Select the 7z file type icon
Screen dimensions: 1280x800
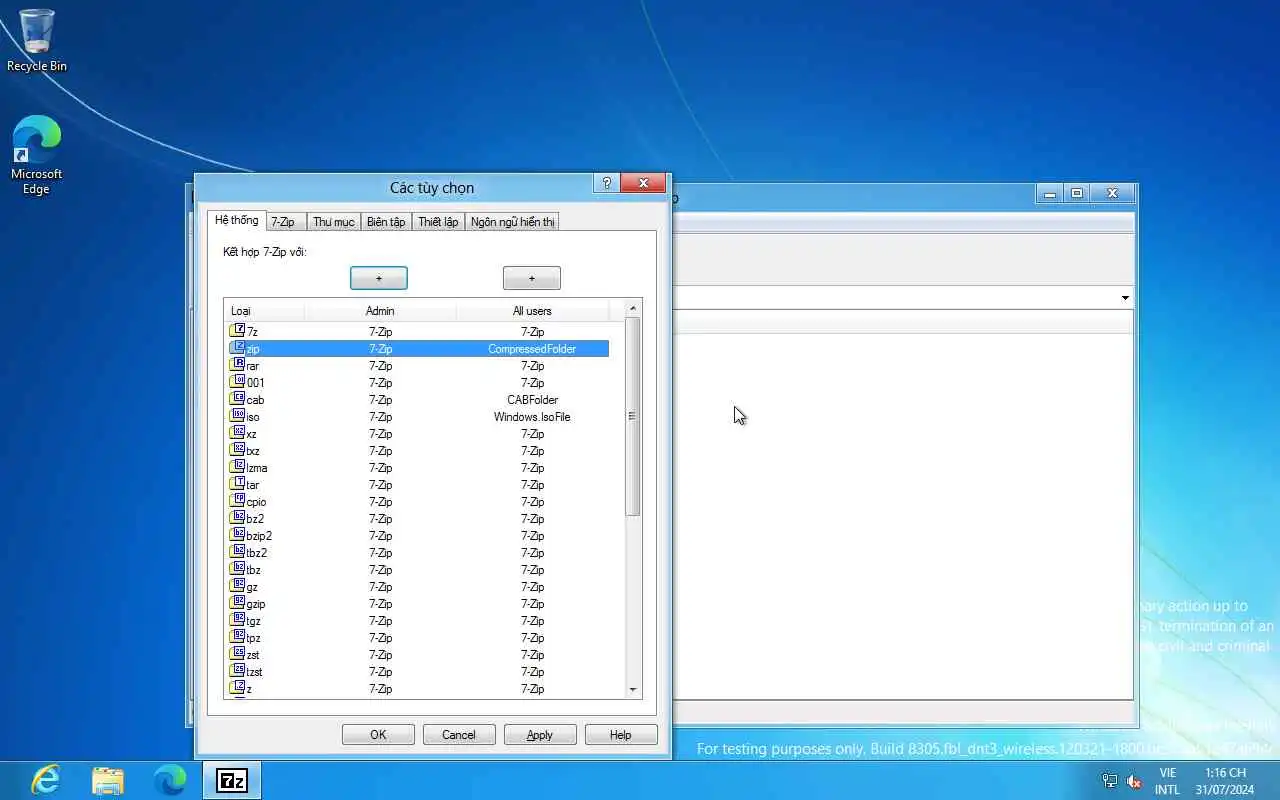[x=238, y=331]
